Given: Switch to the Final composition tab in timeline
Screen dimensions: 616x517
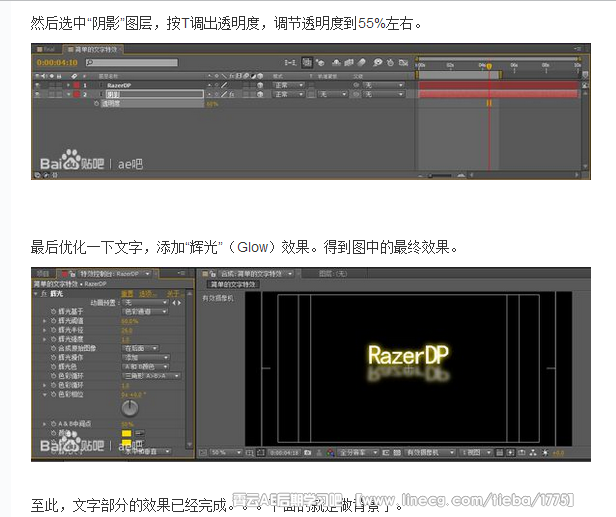Looking at the screenshot, I should [46, 49].
